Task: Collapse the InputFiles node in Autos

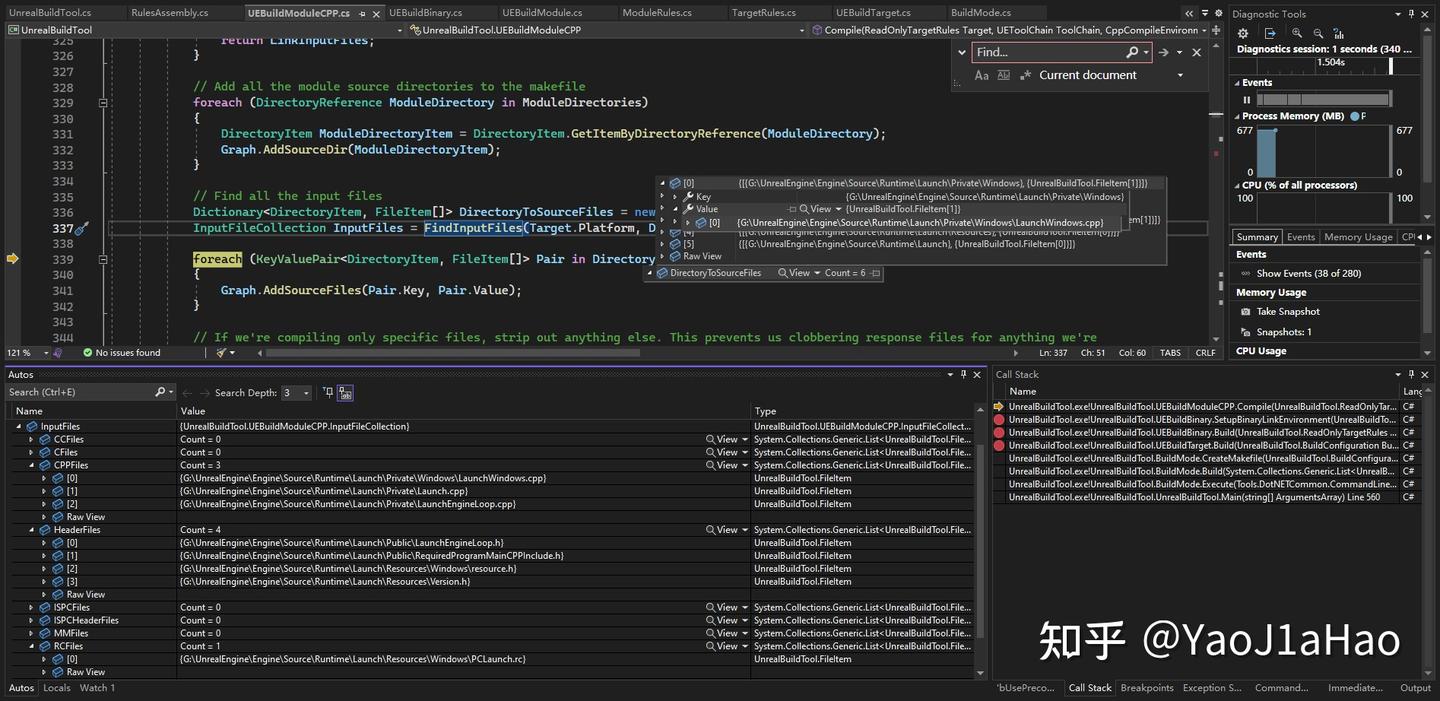Action: [20, 425]
